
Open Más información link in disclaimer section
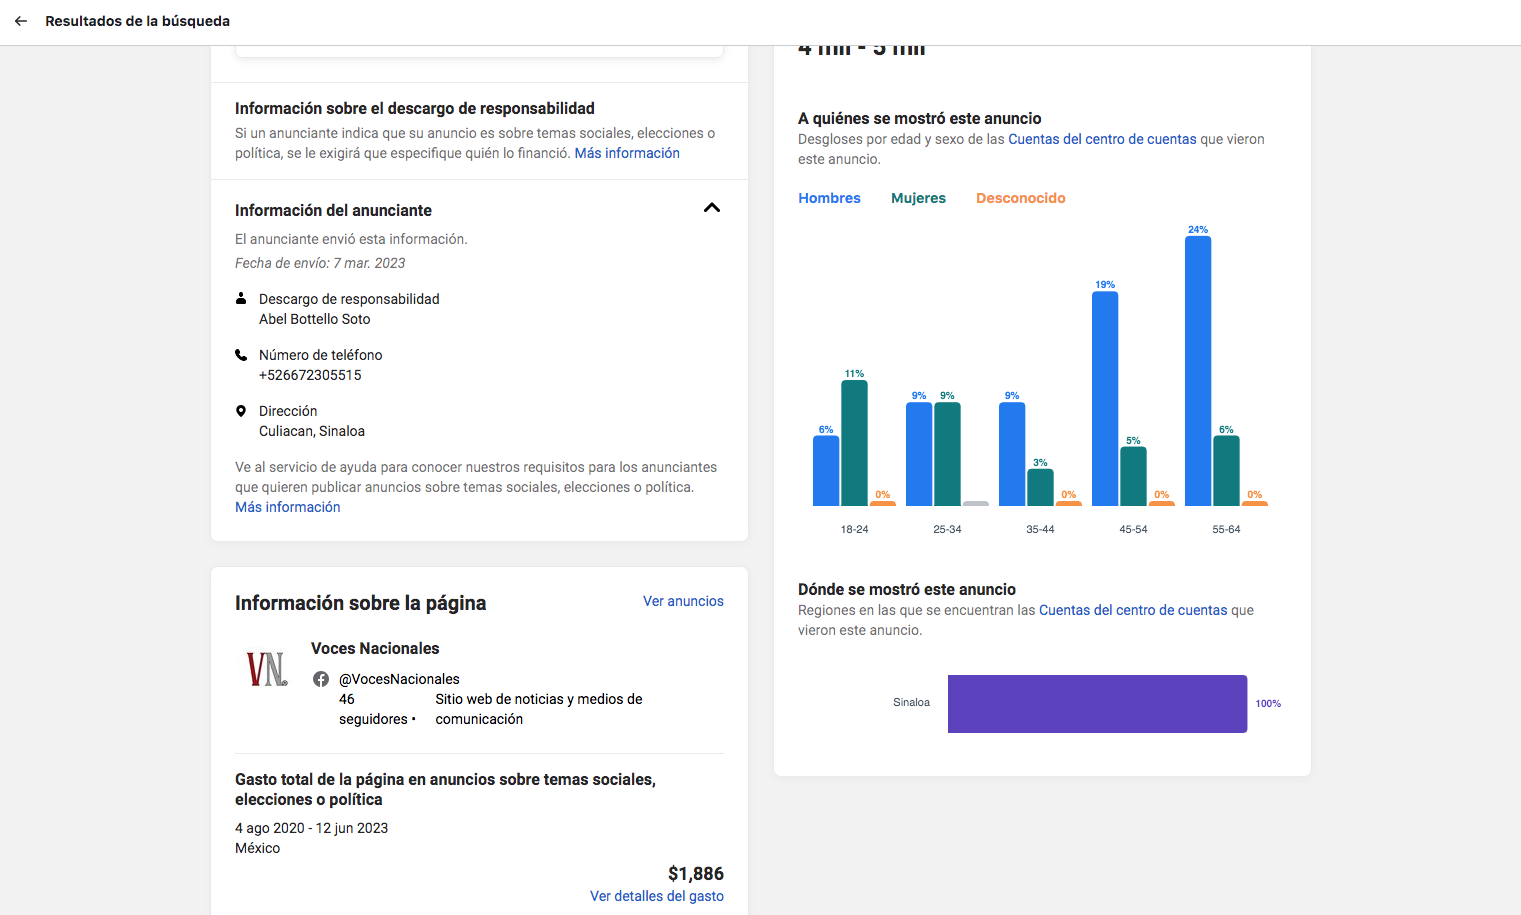point(627,153)
